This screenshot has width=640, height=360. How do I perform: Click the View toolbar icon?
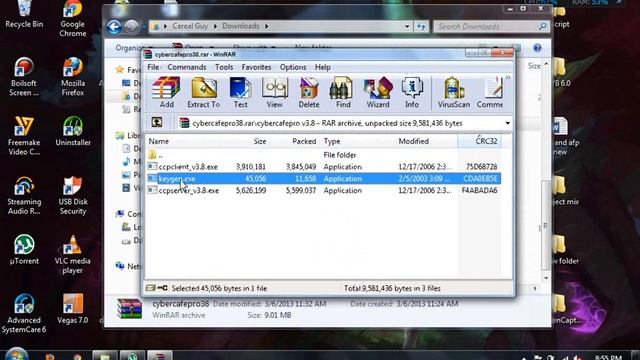[x=275, y=92]
